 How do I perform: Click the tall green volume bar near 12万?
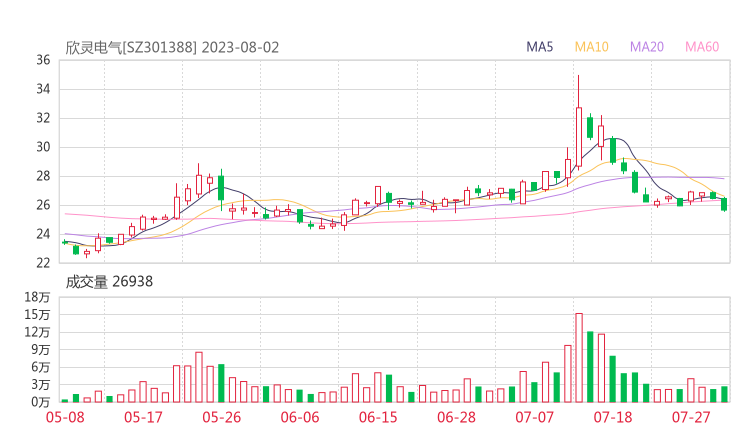[x=590, y=367]
